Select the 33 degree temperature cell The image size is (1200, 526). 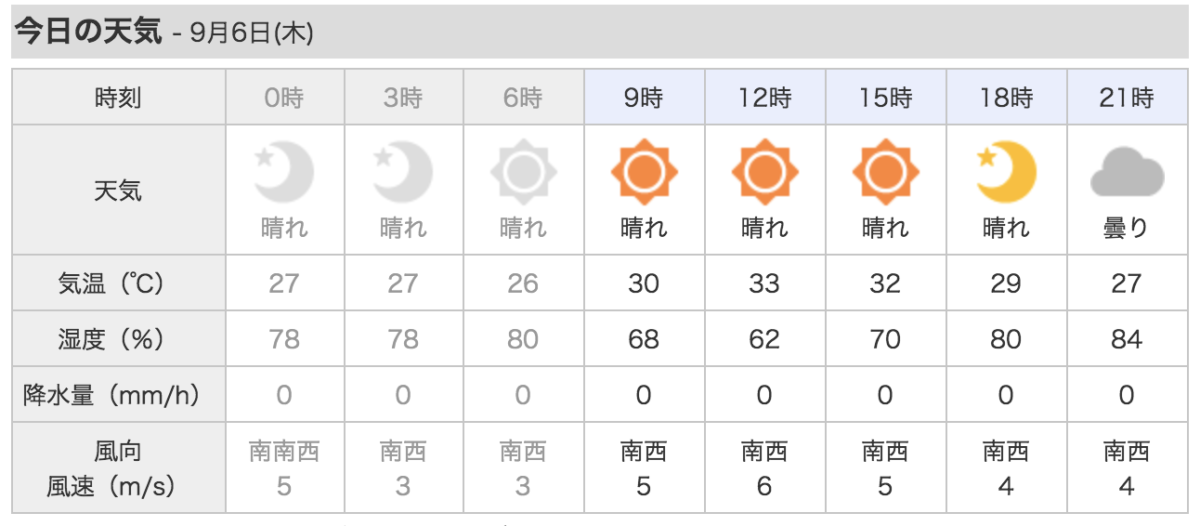point(765,283)
